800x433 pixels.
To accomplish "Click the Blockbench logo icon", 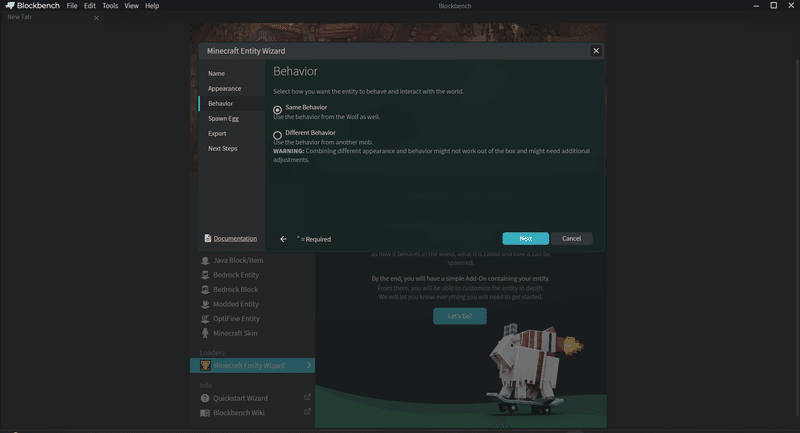I will (x=10, y=6).
